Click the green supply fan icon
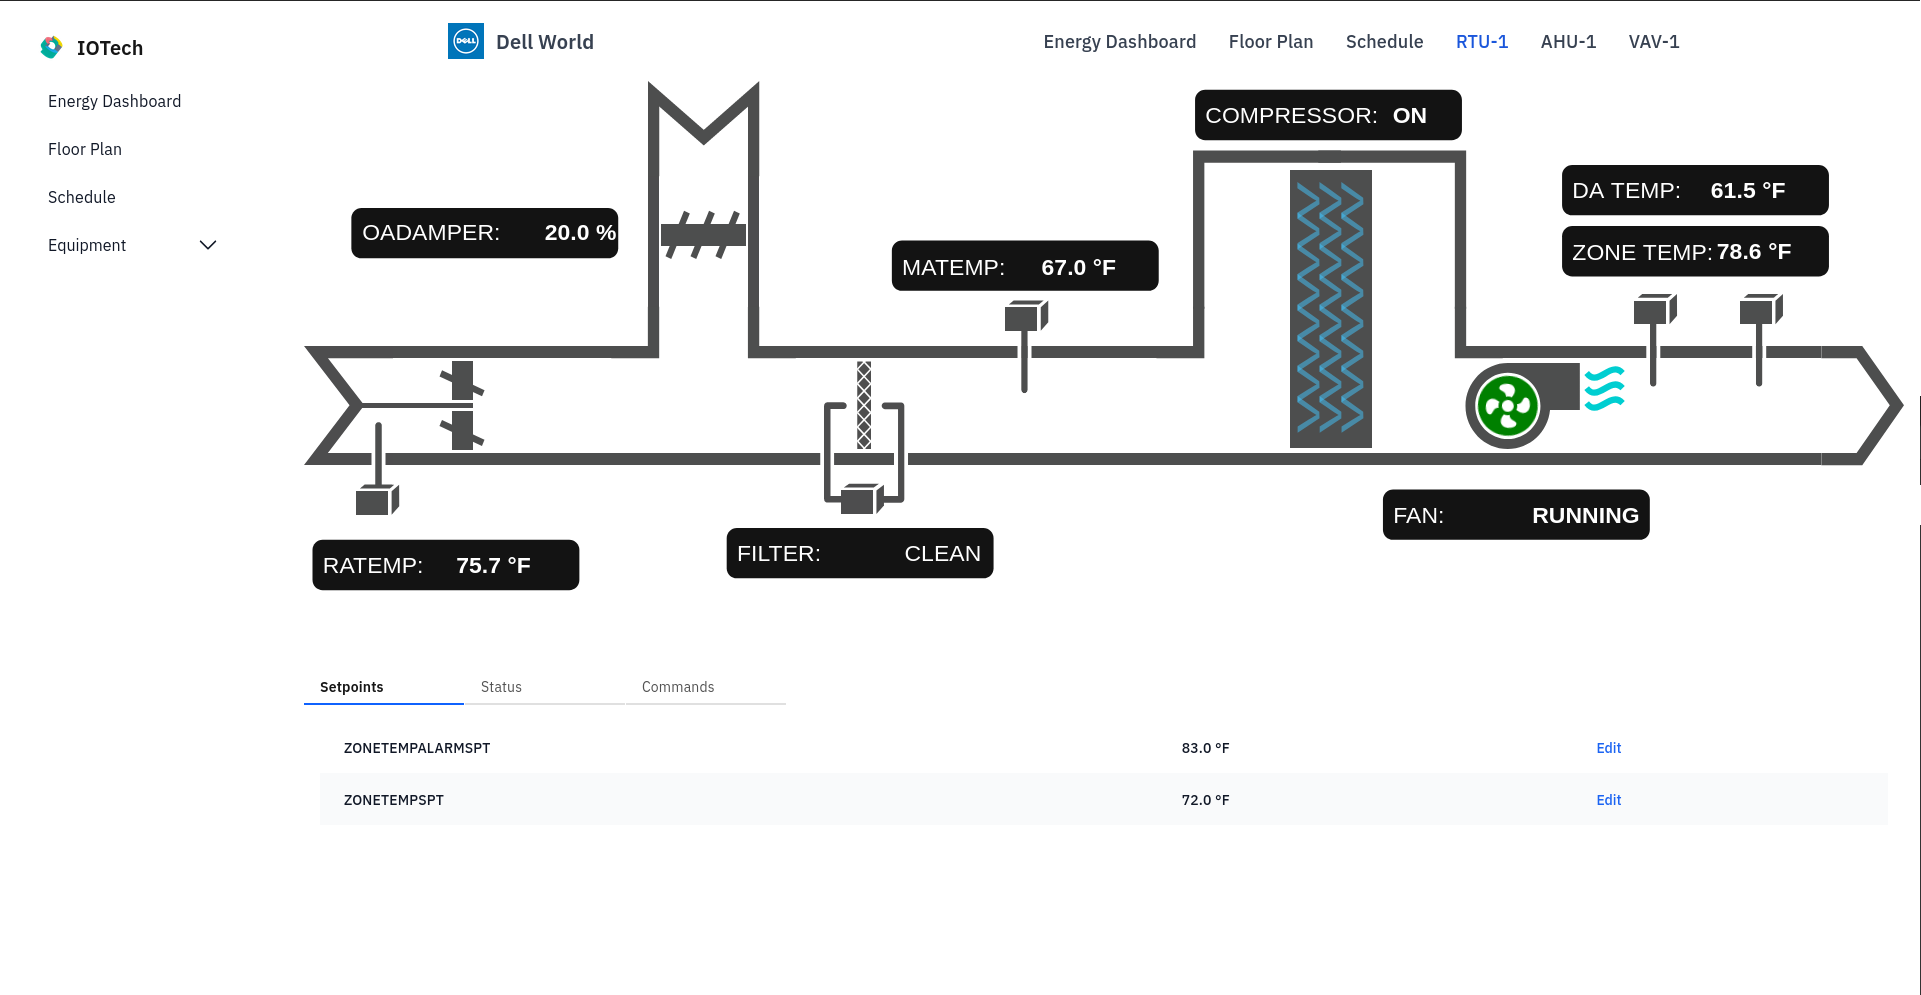This screenshot has height=995, width=1921. [x=1508, y=406]
